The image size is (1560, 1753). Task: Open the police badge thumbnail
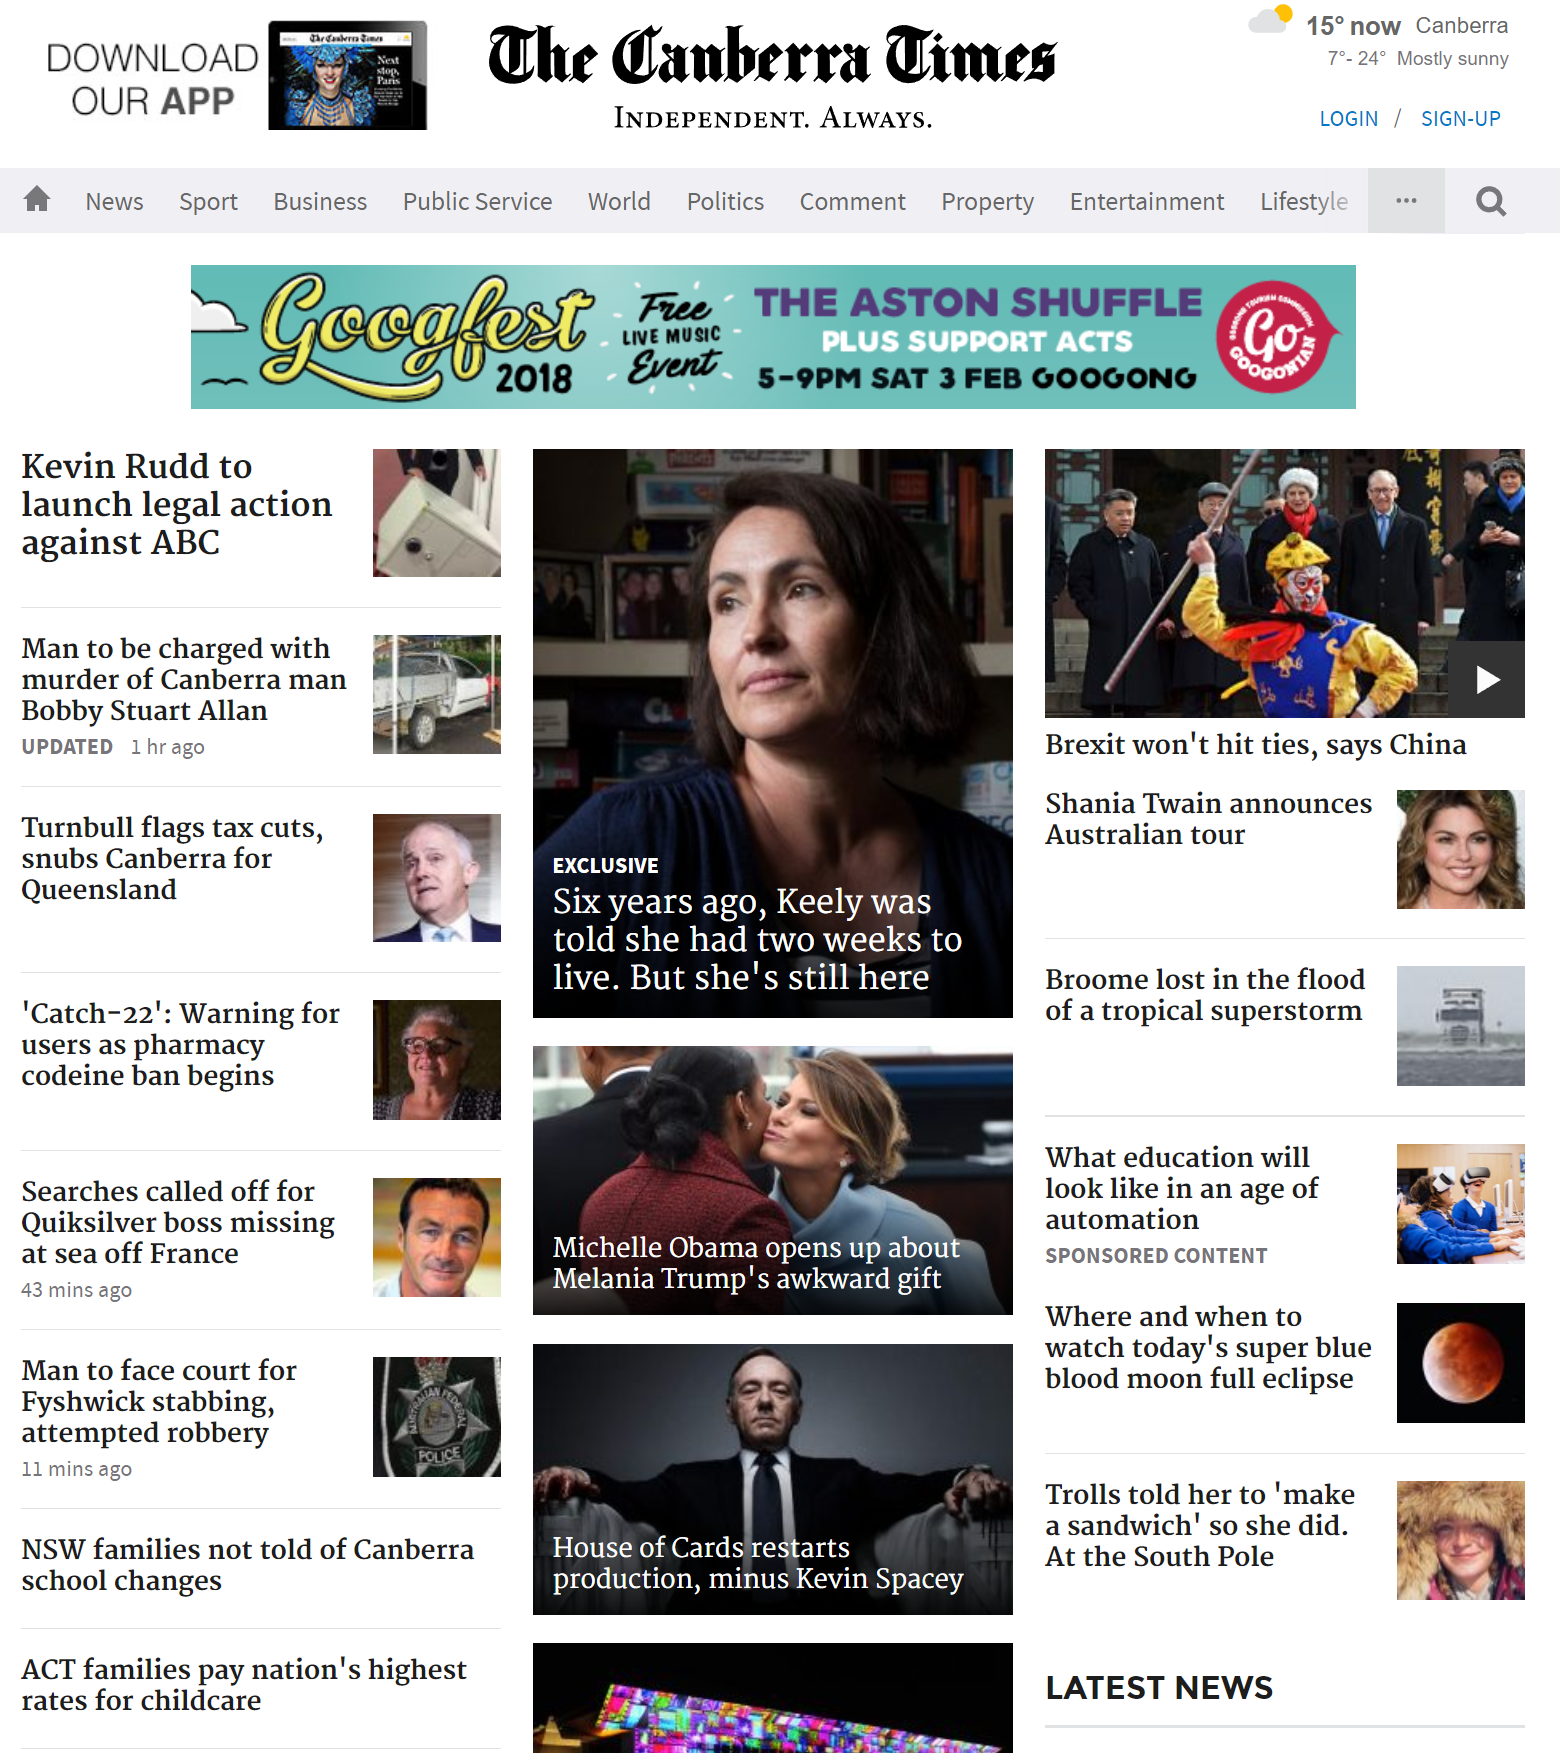(x=437, y=1417)
